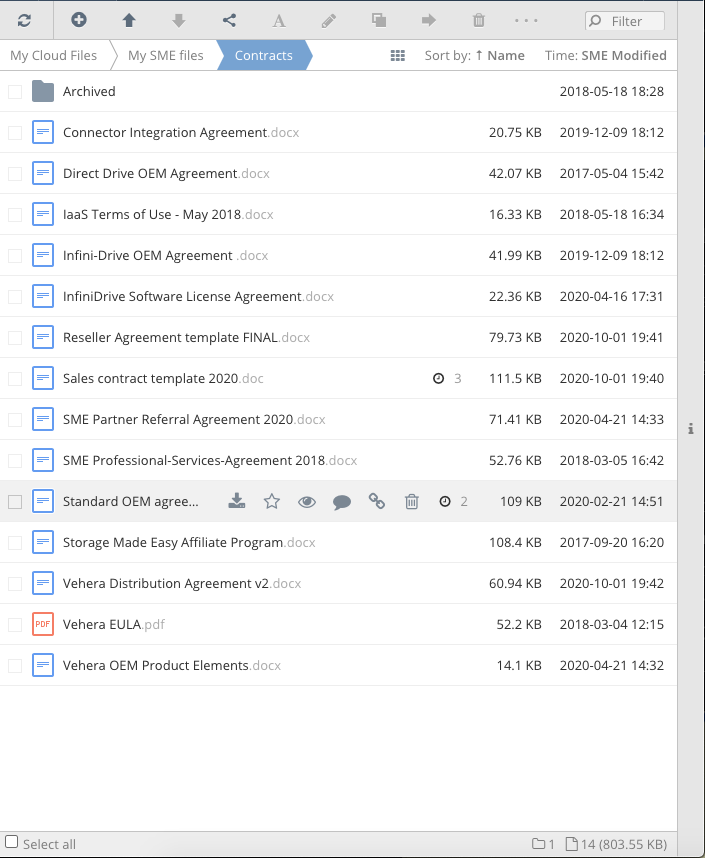
Task: Click the upload arrow icon in the toolbar
Action: coord(129,20)
